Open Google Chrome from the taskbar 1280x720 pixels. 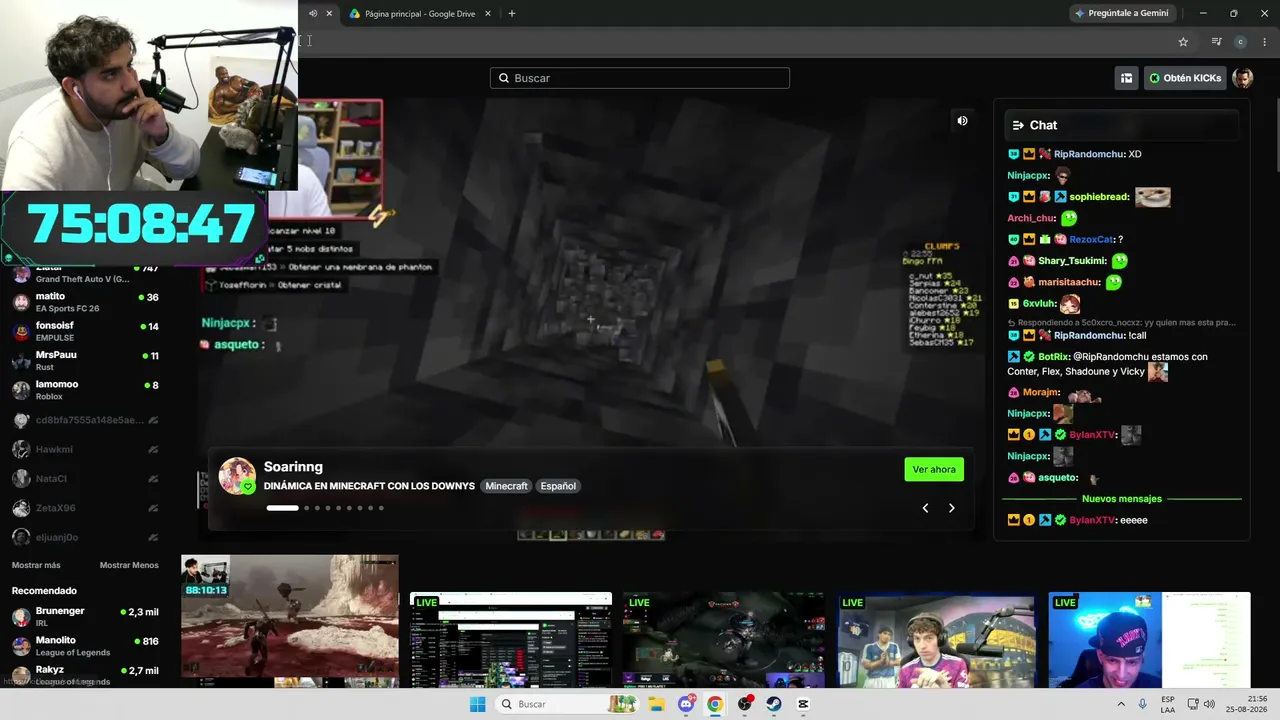coord(715,704)
